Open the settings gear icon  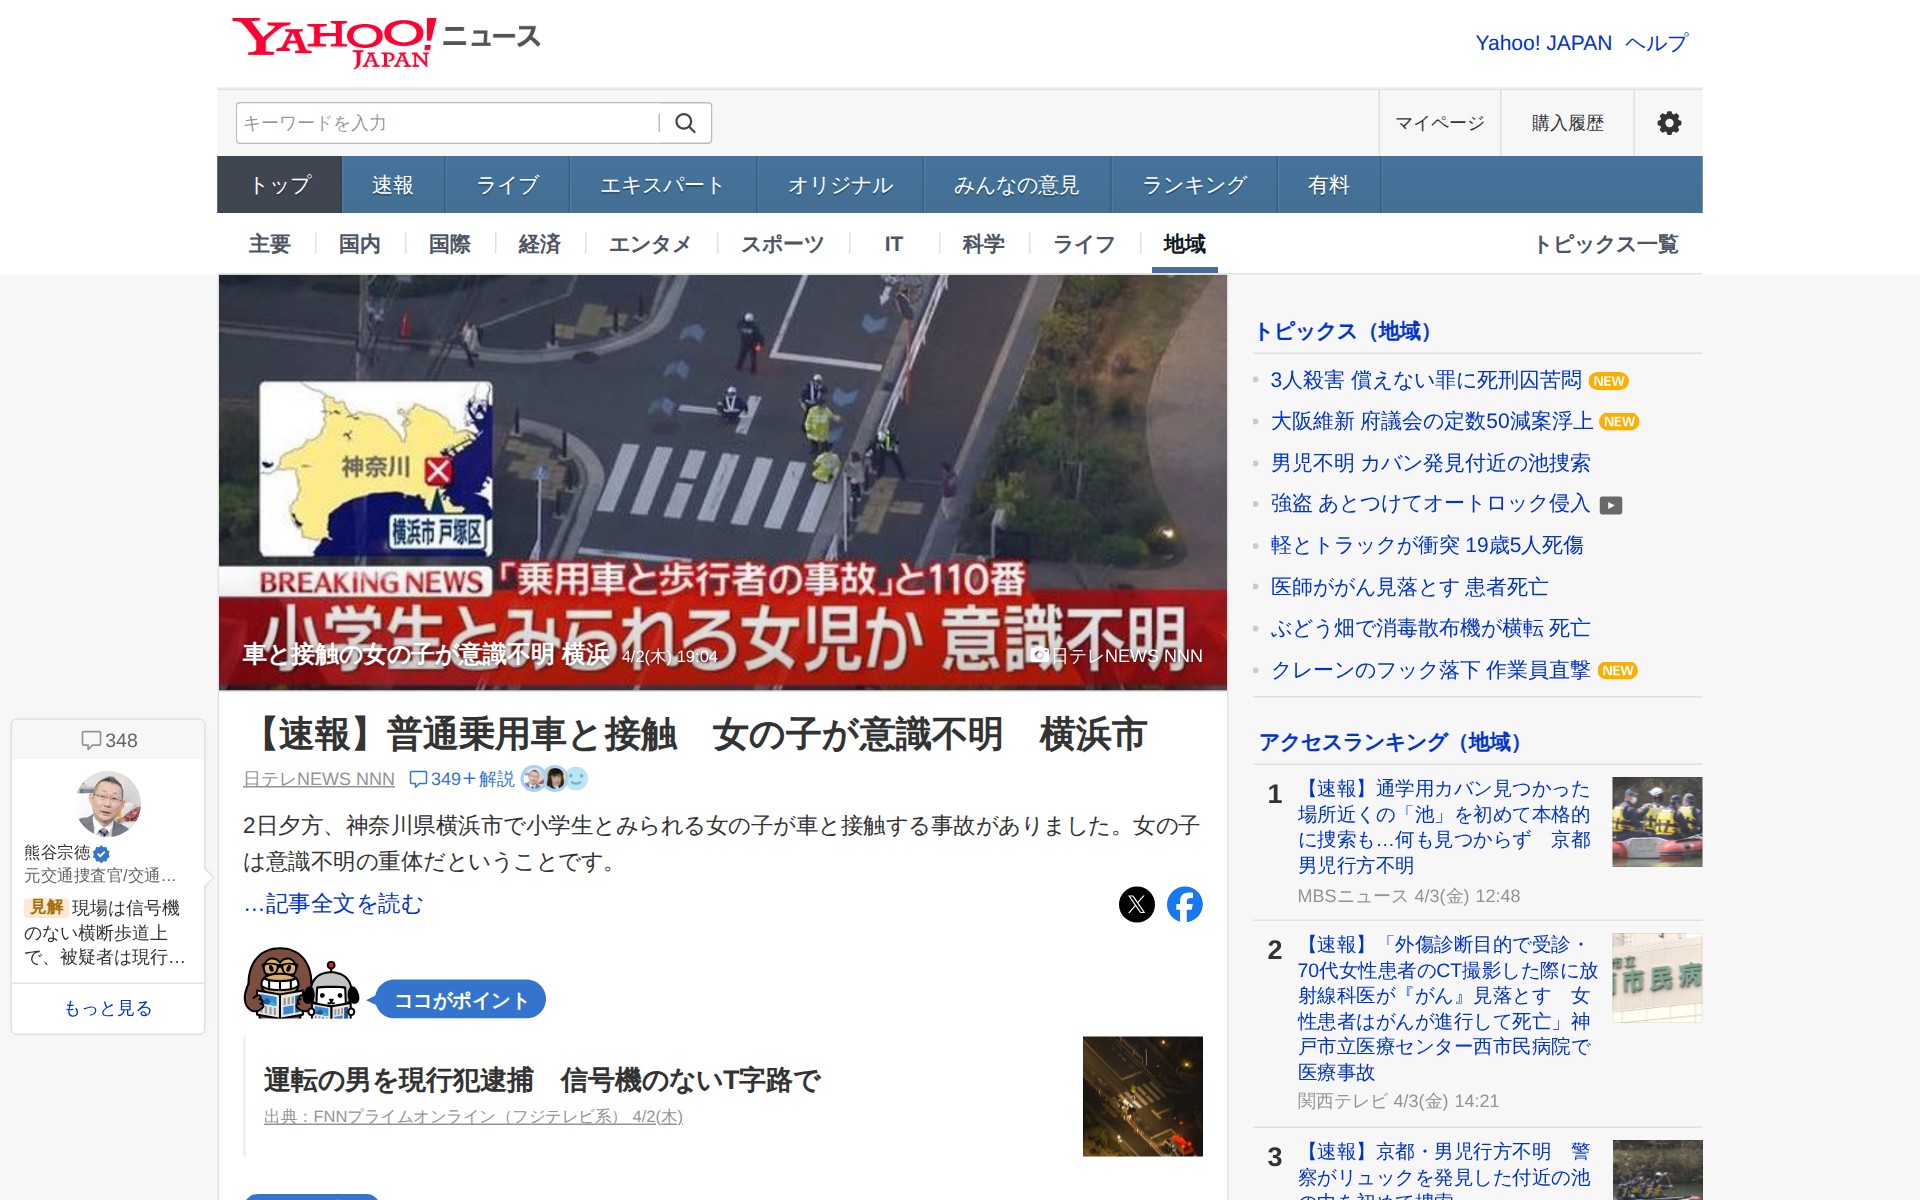point(1668,123)
